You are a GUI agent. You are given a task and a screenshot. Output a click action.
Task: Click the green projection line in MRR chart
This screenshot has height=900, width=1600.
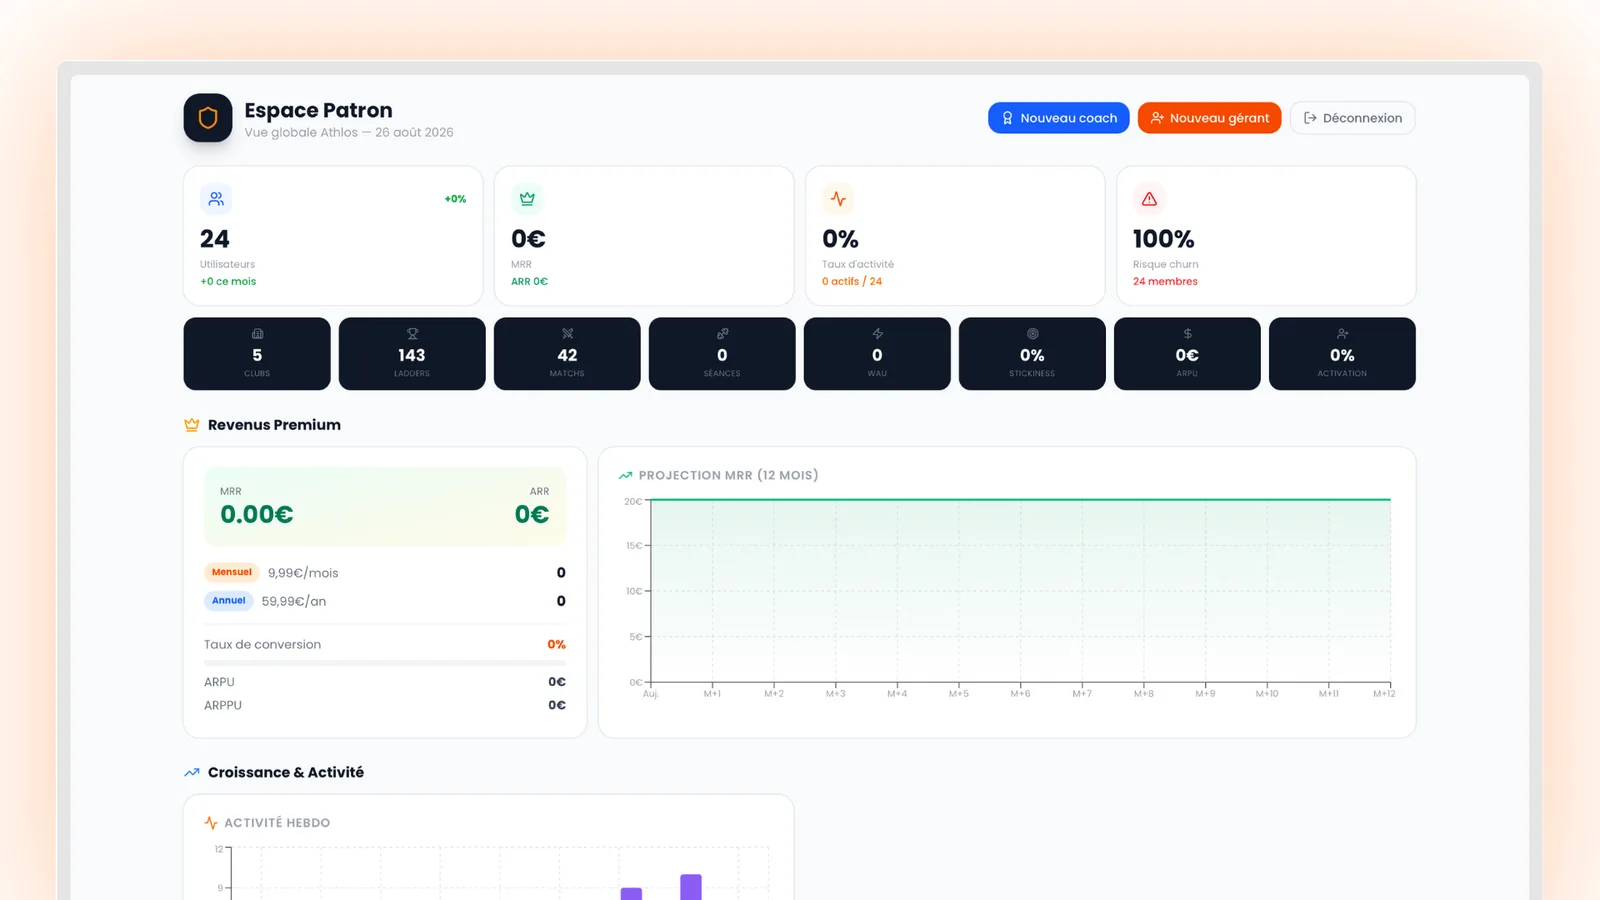[1020, 499]
